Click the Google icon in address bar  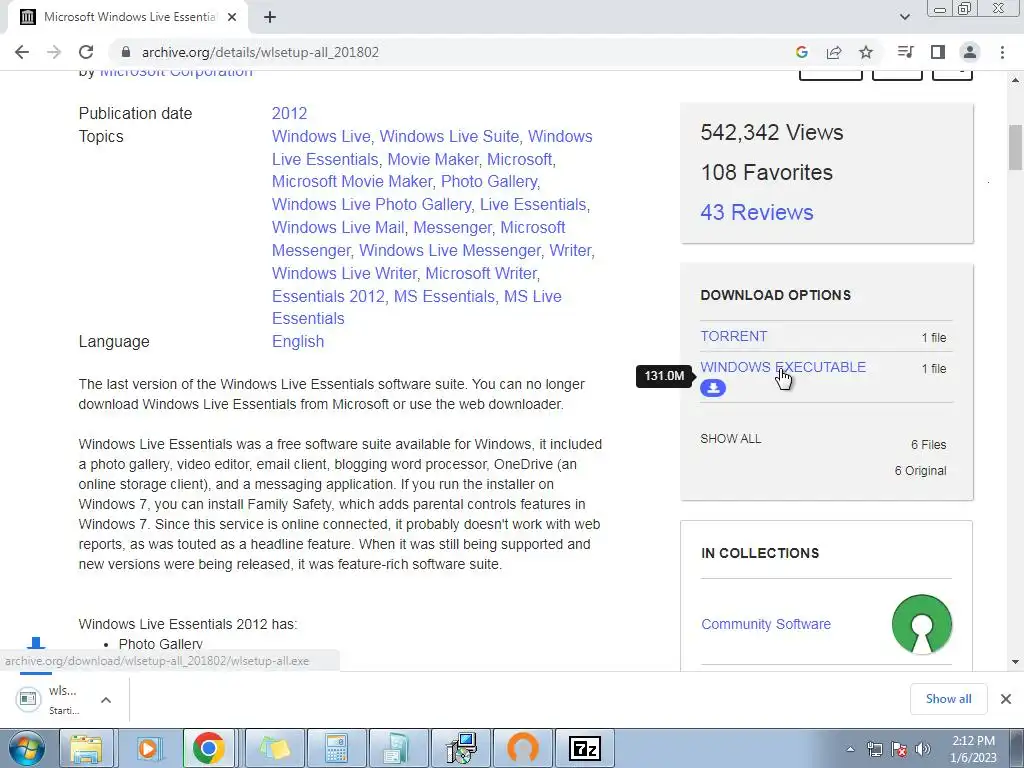[x=802, y=52]
